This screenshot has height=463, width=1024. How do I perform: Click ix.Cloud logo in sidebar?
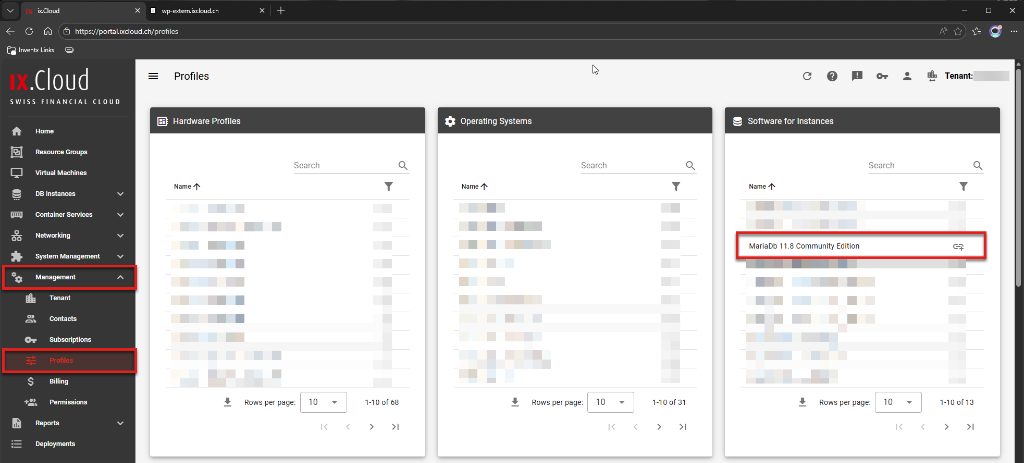(x=65, y=86)
